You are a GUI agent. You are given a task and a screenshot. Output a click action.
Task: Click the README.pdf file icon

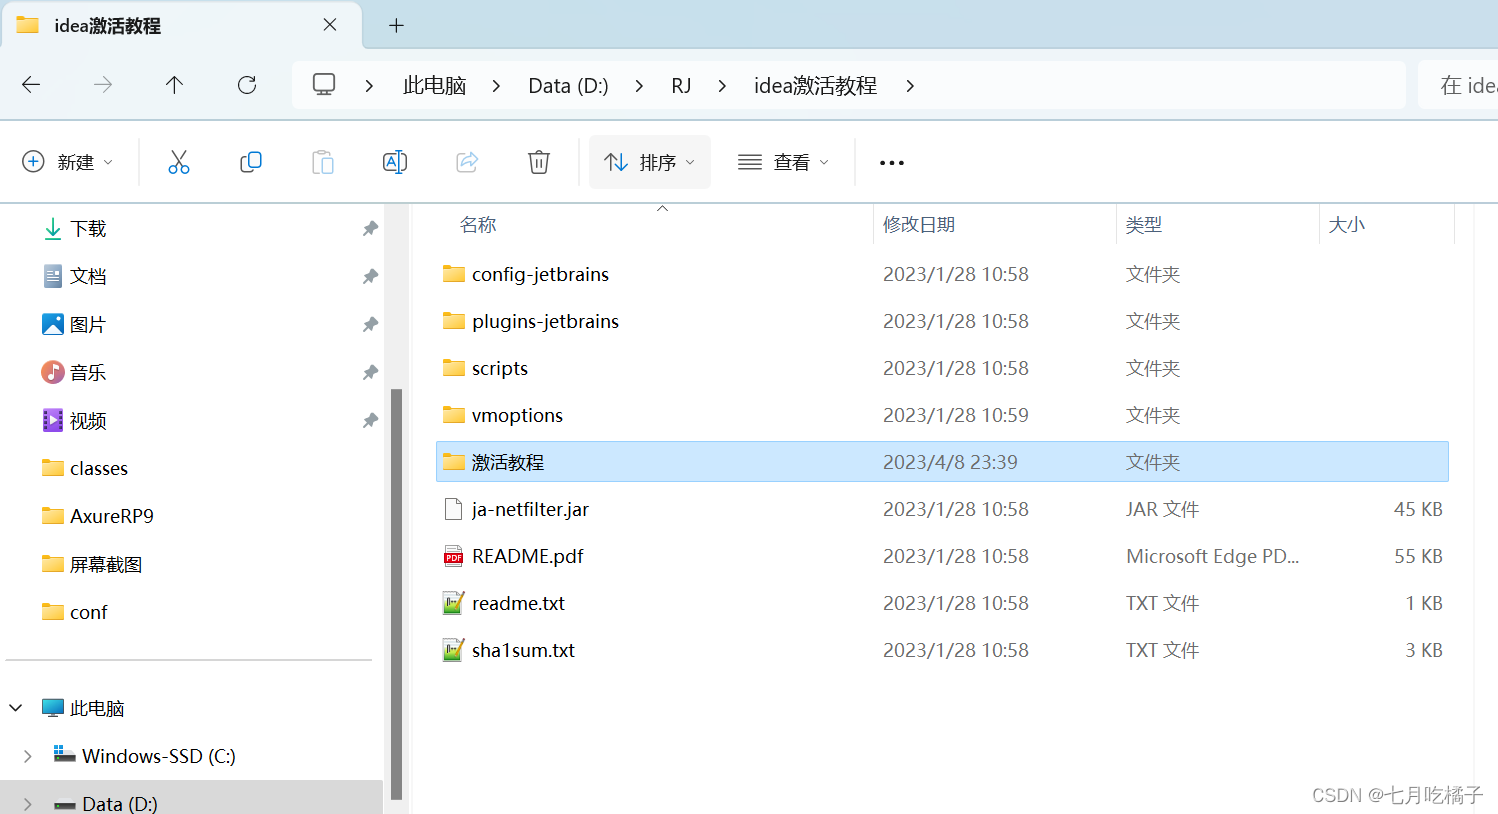[x=454, y=556]
